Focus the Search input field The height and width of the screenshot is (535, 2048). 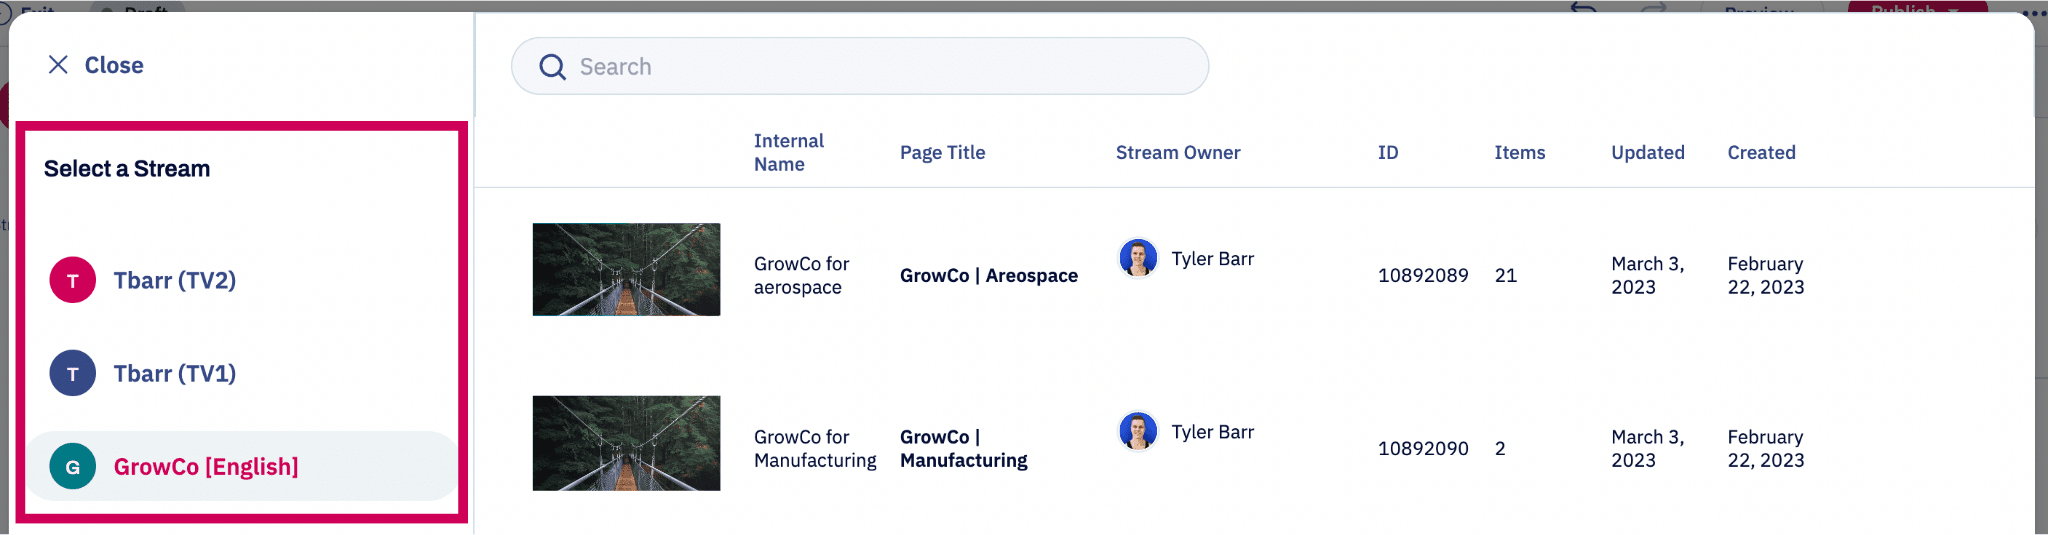(860, 66)
